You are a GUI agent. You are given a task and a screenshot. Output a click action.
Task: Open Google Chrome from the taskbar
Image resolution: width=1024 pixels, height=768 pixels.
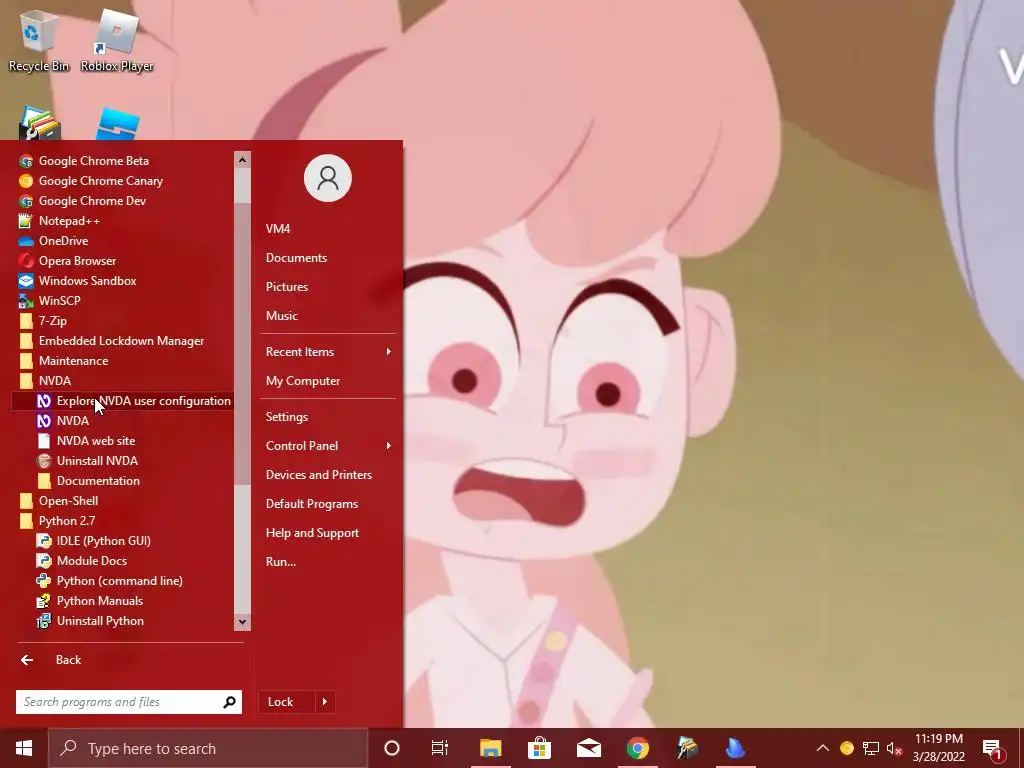[x=638, y=748]
